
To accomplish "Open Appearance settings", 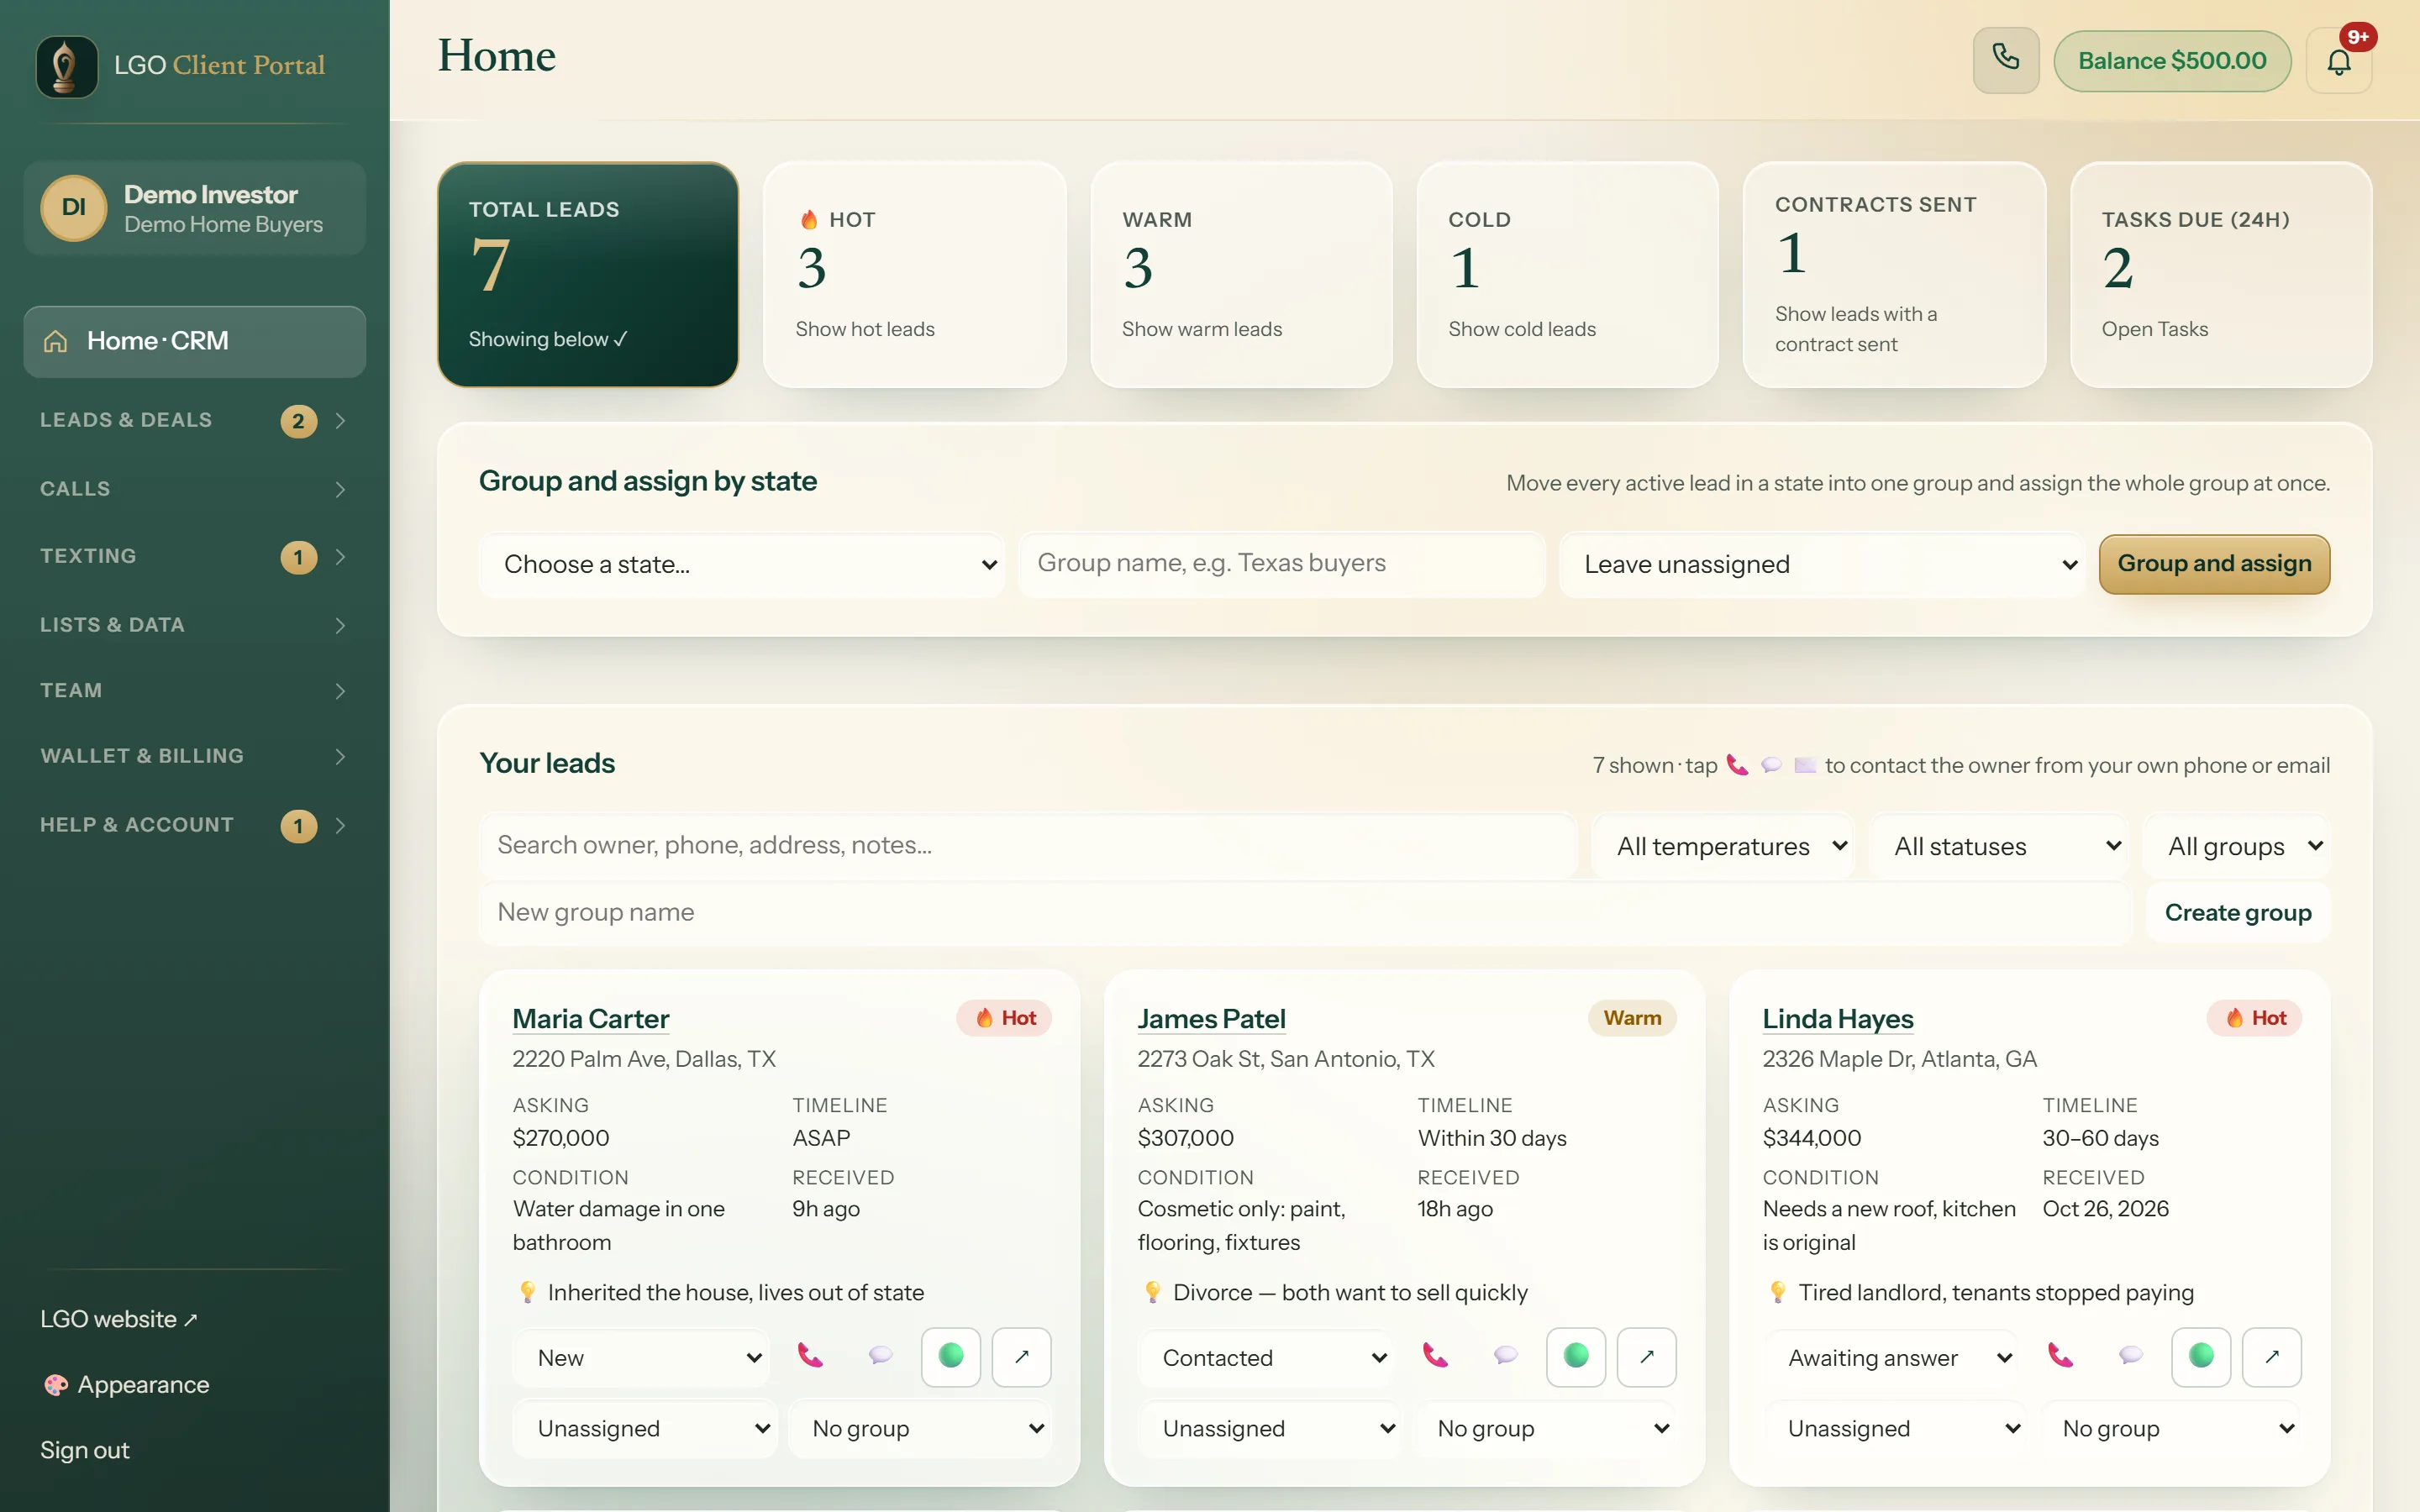I will (x=126, y=1385).
